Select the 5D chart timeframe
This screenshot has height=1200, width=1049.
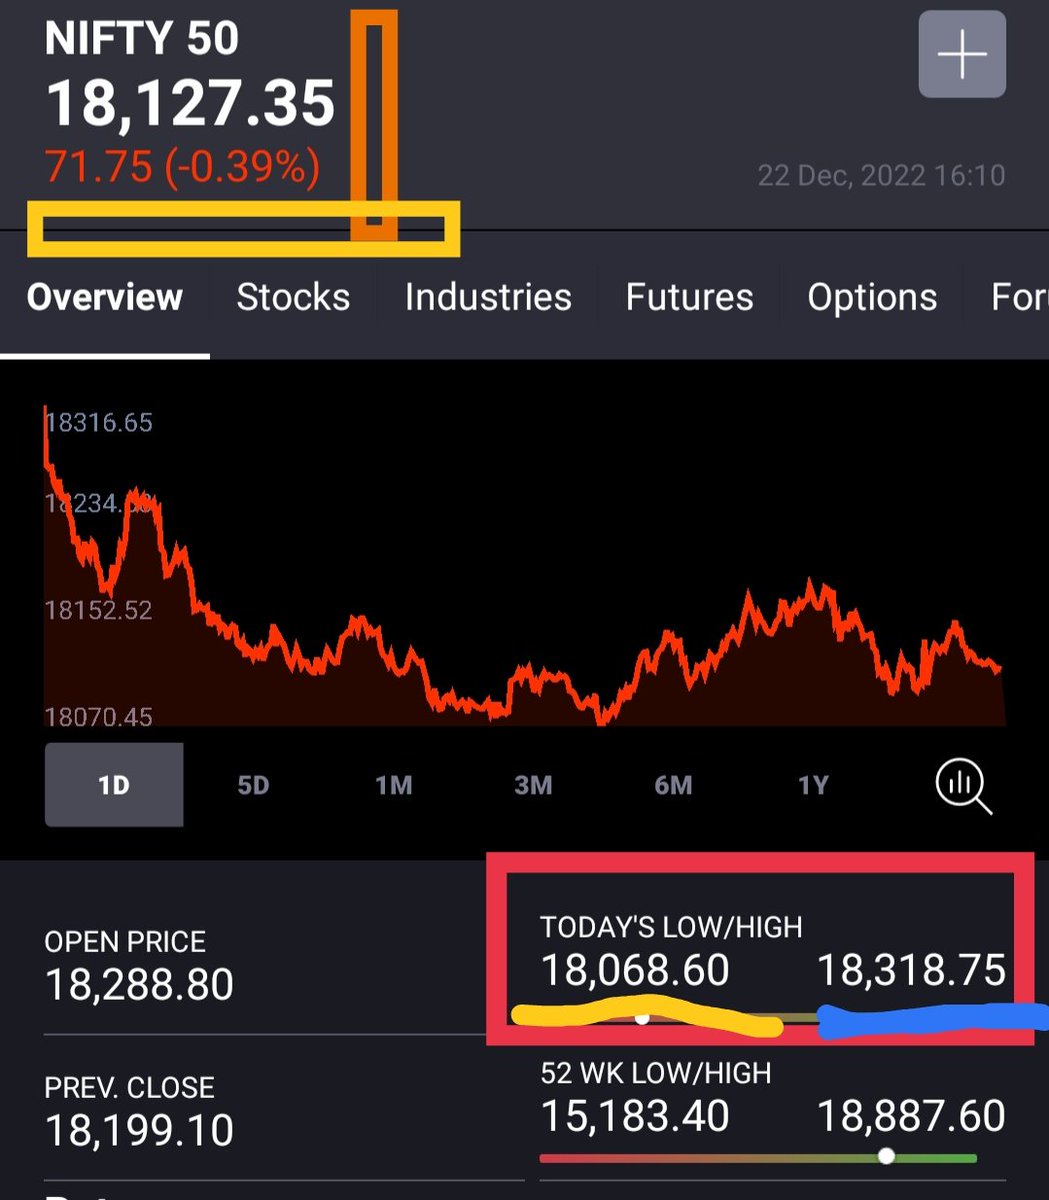(252, 785)
